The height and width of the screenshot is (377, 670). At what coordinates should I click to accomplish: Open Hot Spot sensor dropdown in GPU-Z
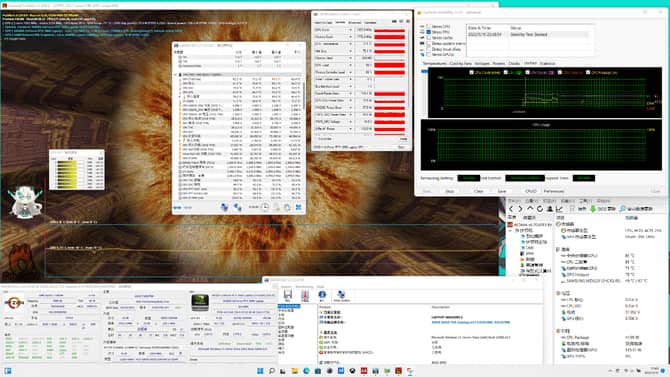(x=350, y=51)
